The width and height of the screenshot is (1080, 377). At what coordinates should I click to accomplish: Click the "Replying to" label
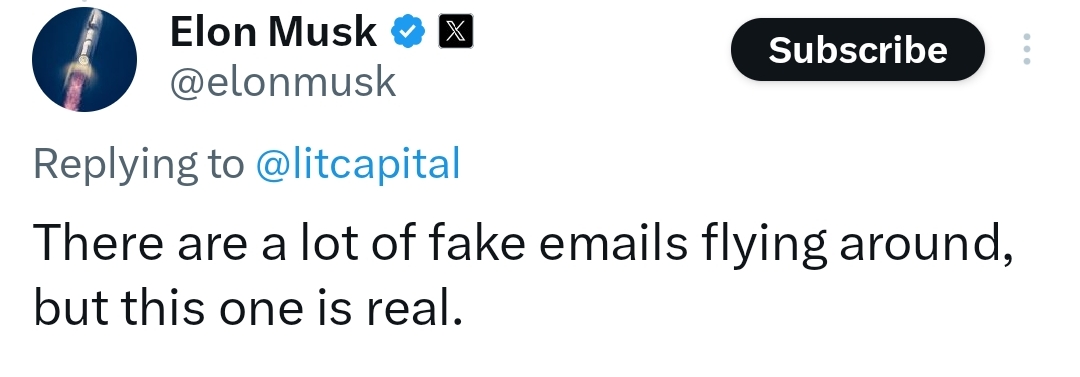point(138,164)
